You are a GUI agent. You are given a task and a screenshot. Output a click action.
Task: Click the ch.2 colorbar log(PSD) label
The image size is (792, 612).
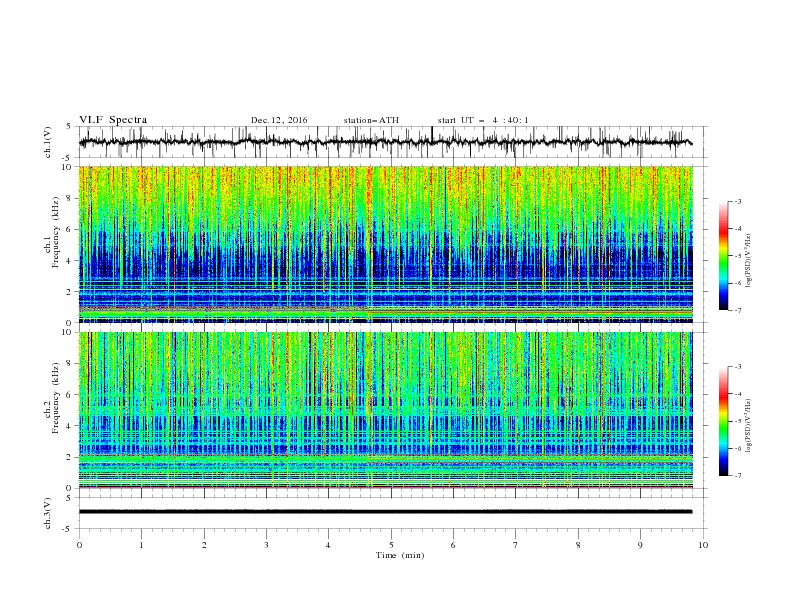pyautogui.click(x=748, y=426)
